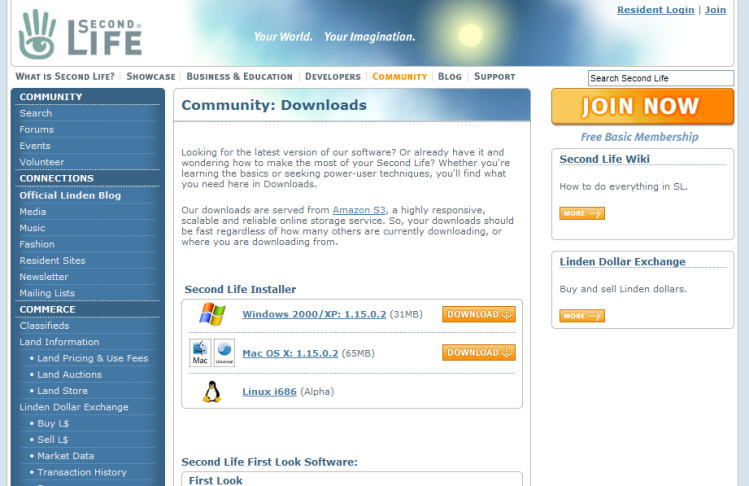Go to Forums in the sidebar
The height and width of the screenshot is (486, 749).
37,130
